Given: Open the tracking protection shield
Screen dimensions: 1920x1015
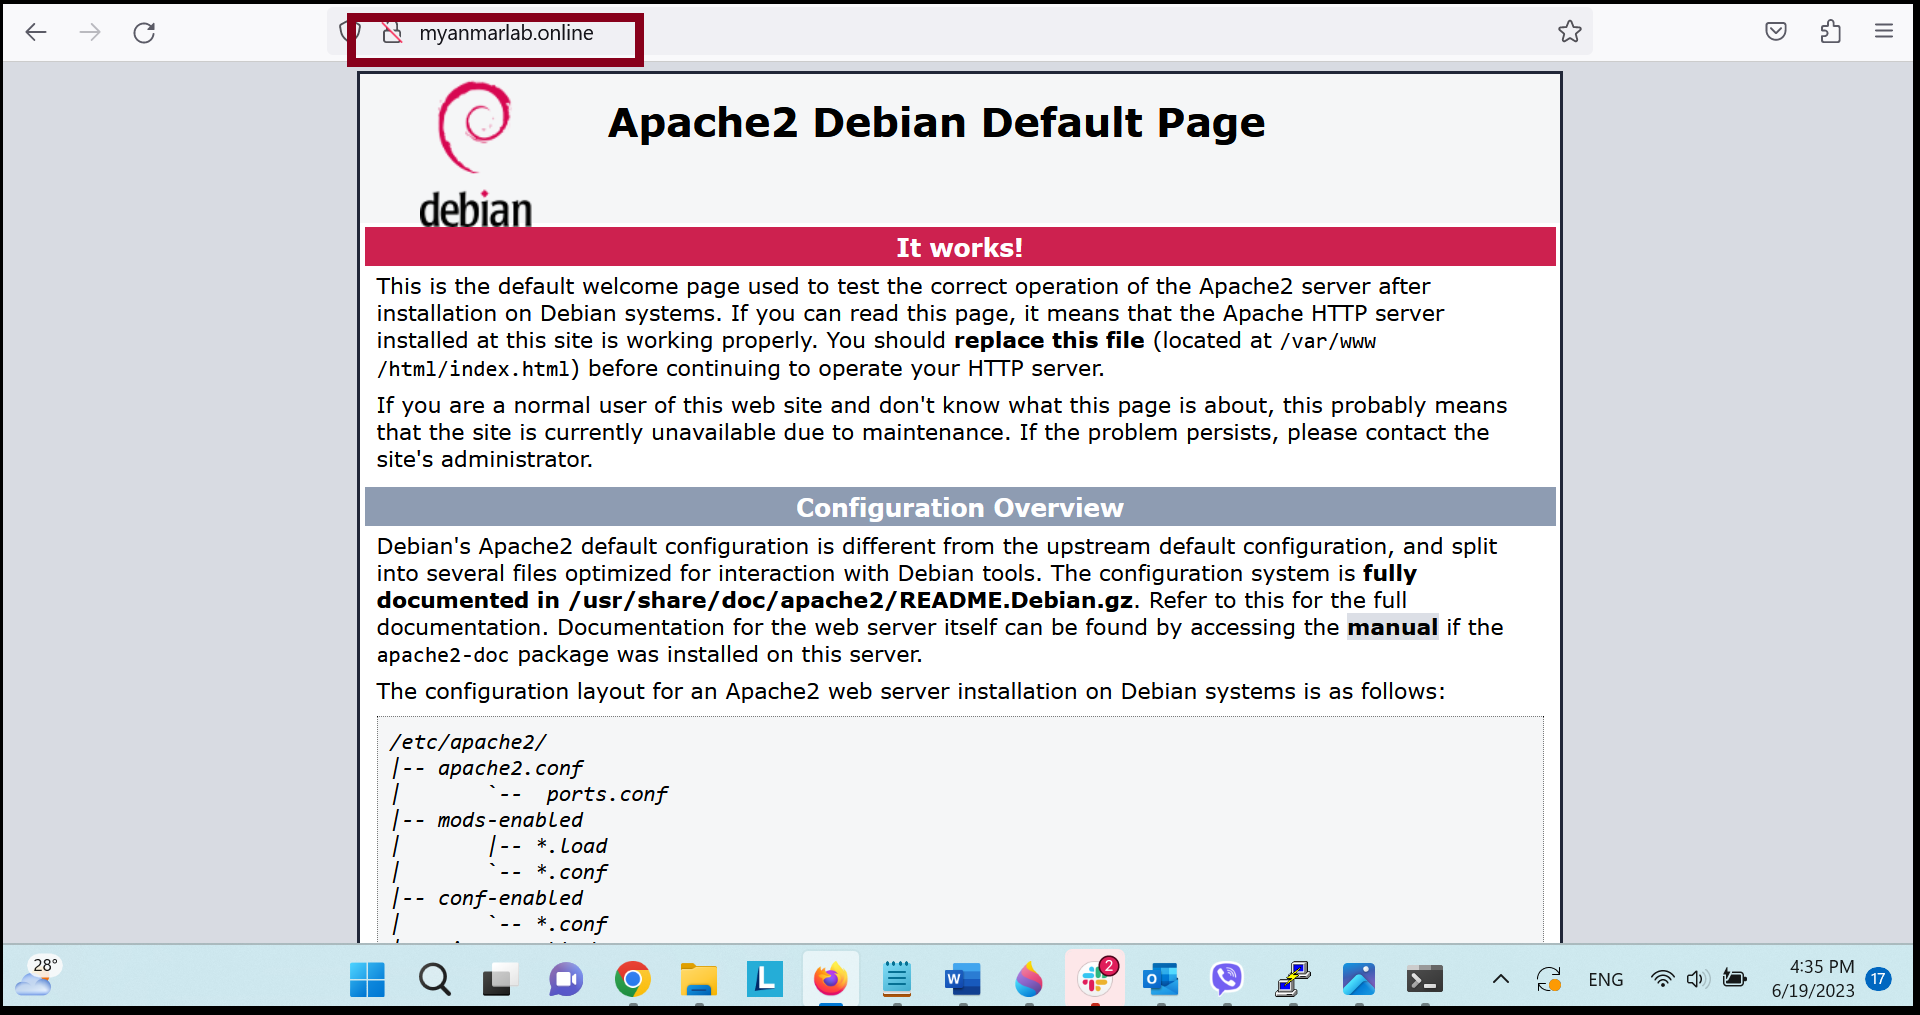Looking at the screenshot, I should point(350,32).
